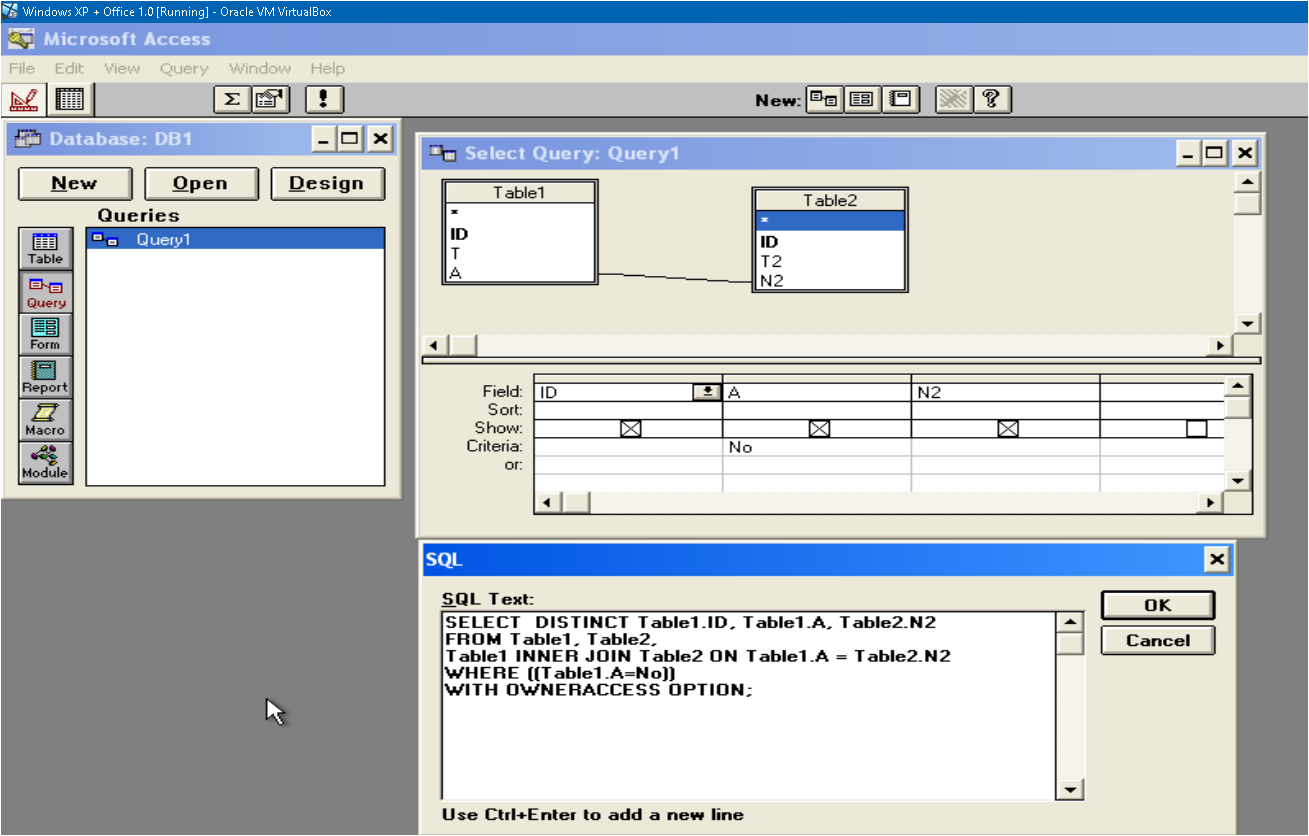Click the Table2 field list title
The width and height of the screenshot is (1309, 836).
pyautogui.click(x=830, y=201)
